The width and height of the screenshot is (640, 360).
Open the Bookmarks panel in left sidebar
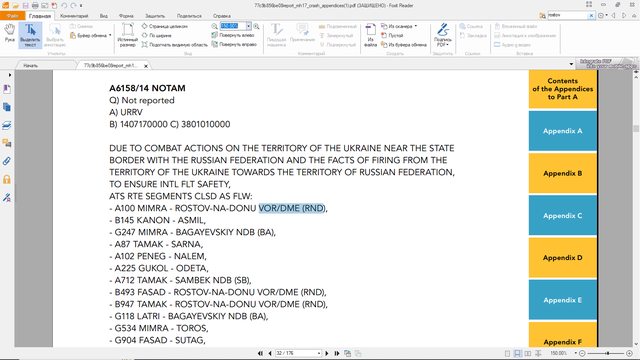7,89
